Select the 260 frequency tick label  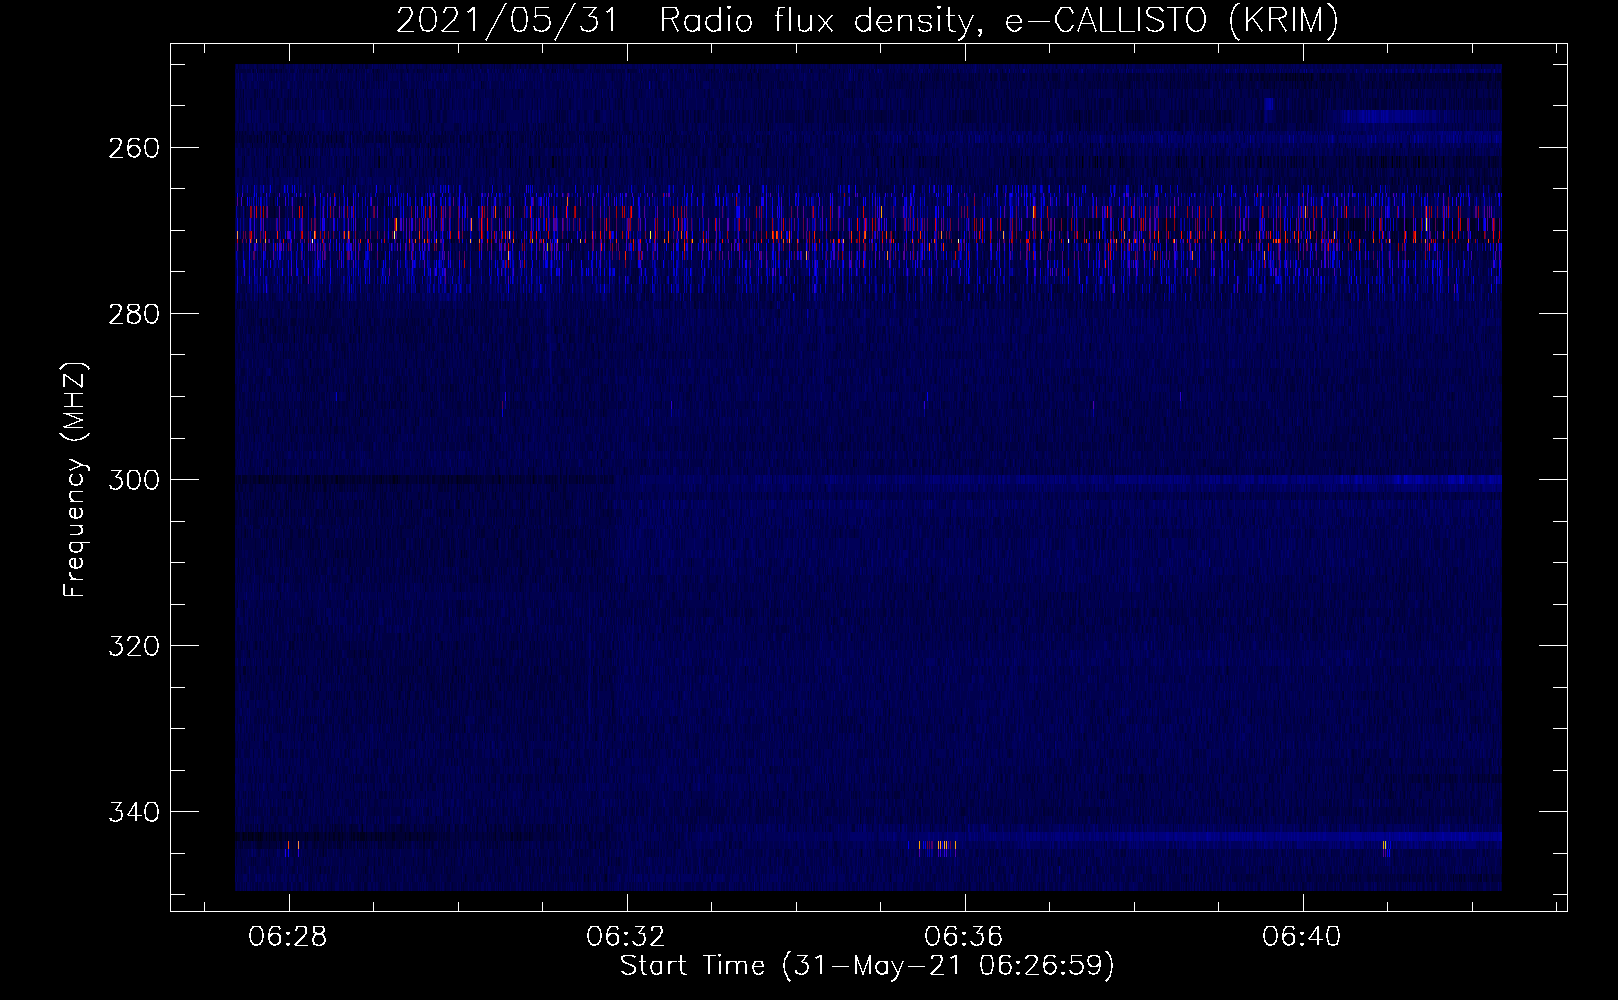coord(133,148)
